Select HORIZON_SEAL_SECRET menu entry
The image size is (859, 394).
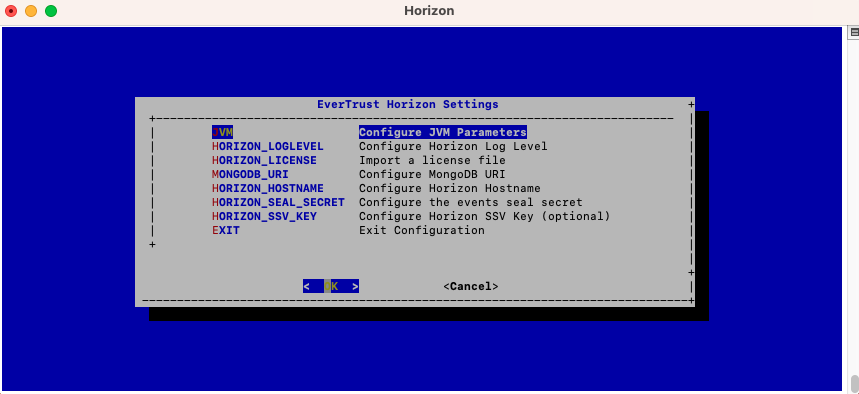point(278,202)
